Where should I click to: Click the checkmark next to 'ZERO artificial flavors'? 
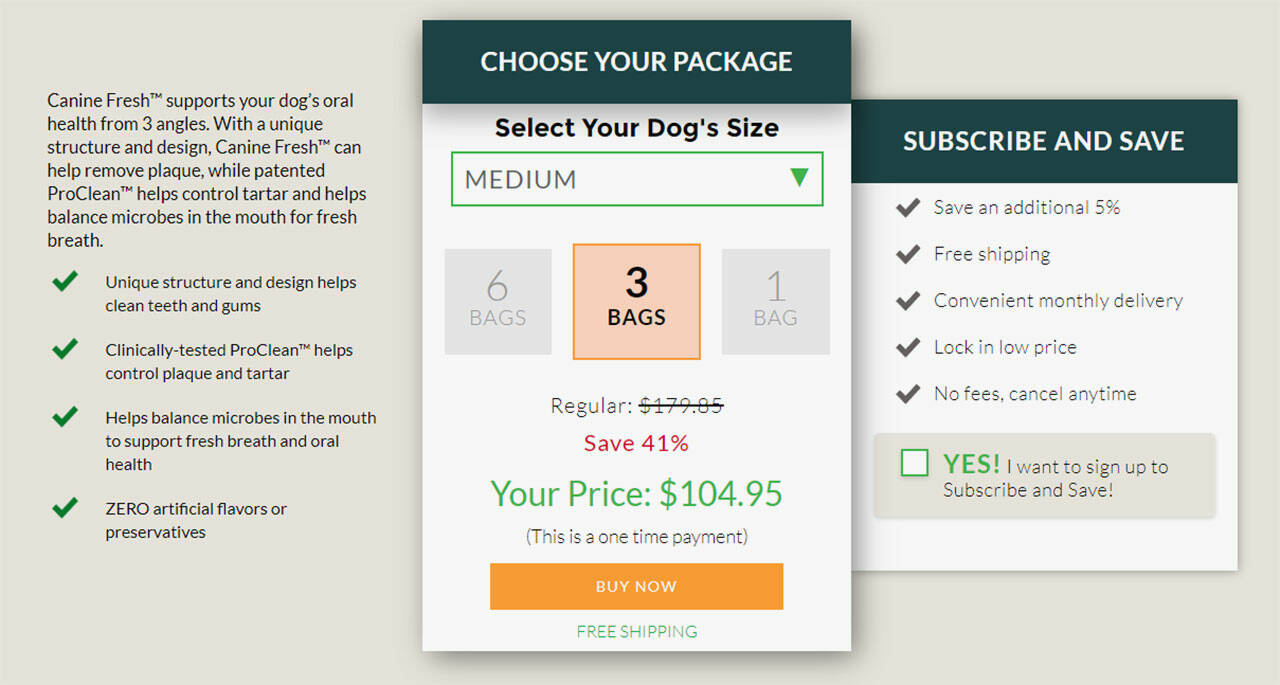(x=65, y=508)
